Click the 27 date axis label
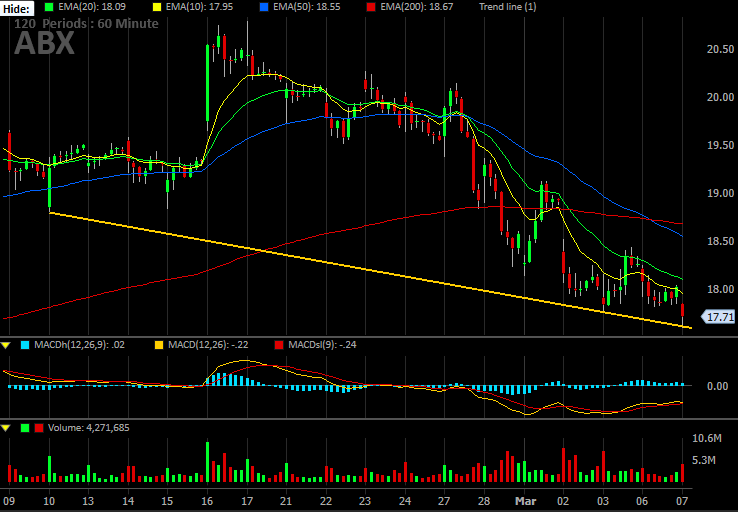The image size is (738, 512). (x=445, y=500)
